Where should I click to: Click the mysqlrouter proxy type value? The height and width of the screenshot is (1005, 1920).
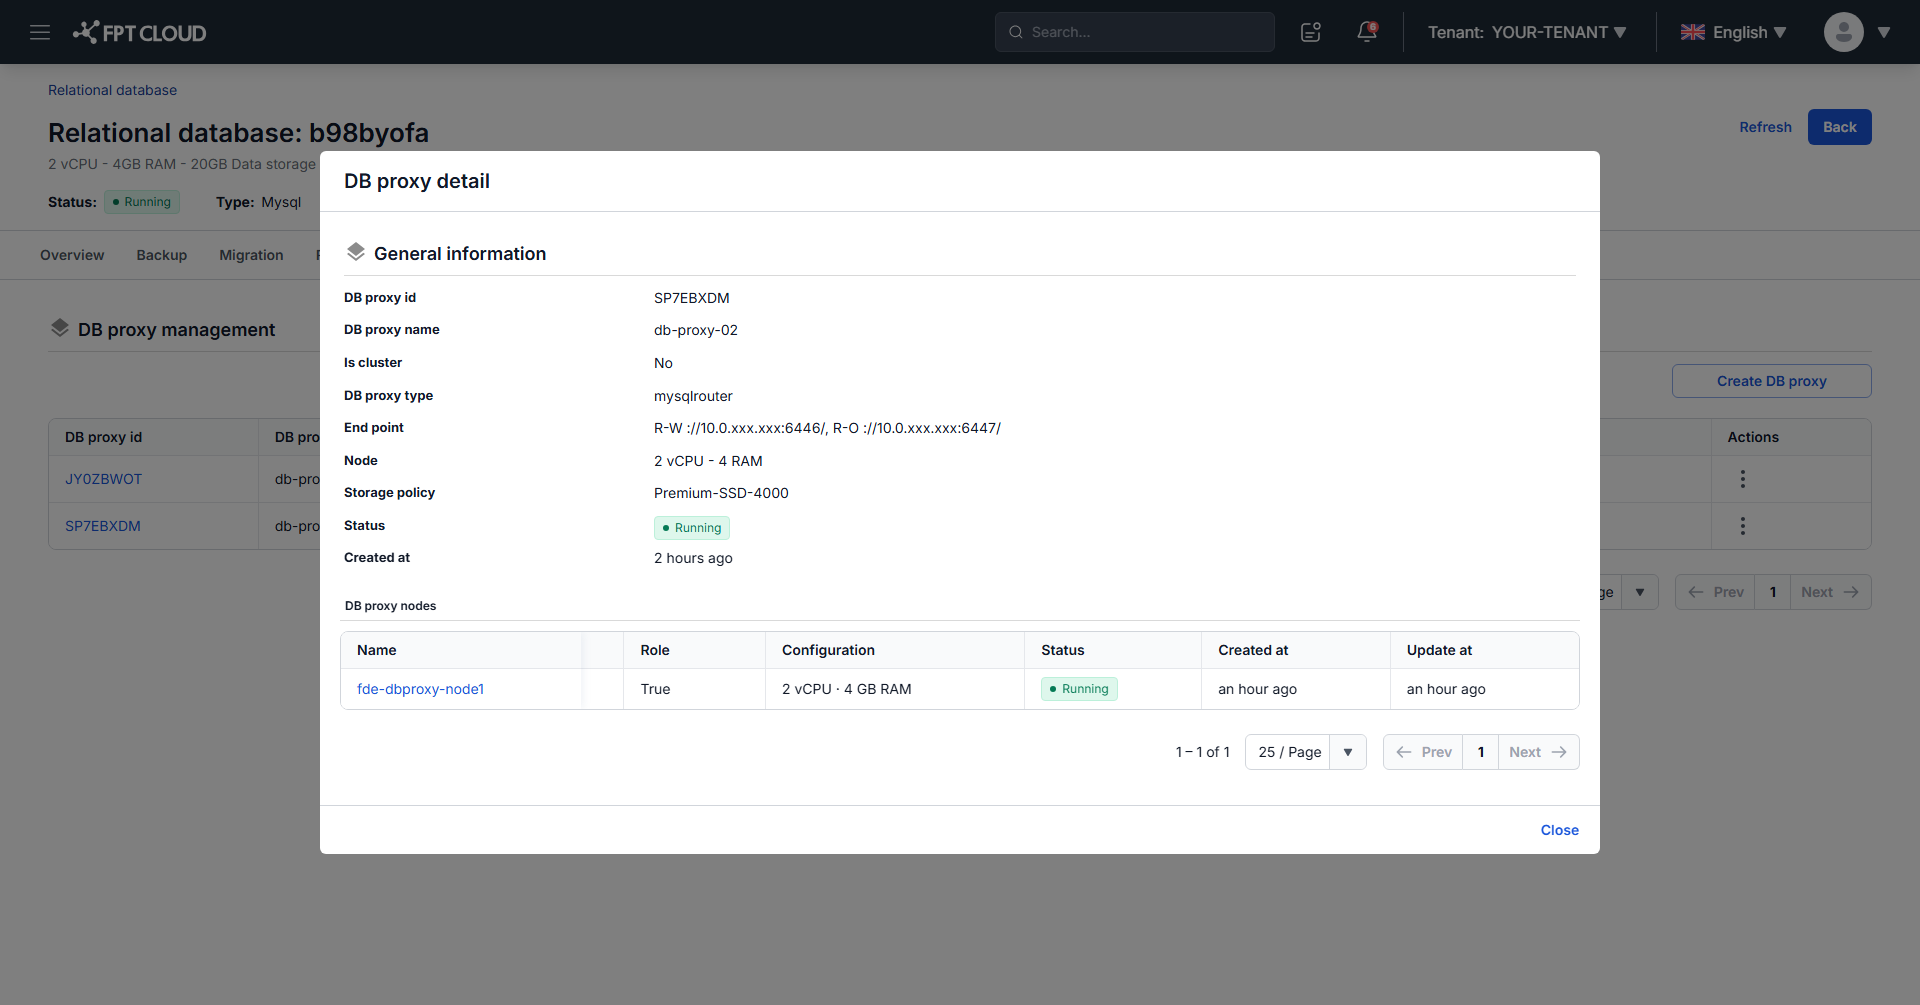[x=693, y=396]
